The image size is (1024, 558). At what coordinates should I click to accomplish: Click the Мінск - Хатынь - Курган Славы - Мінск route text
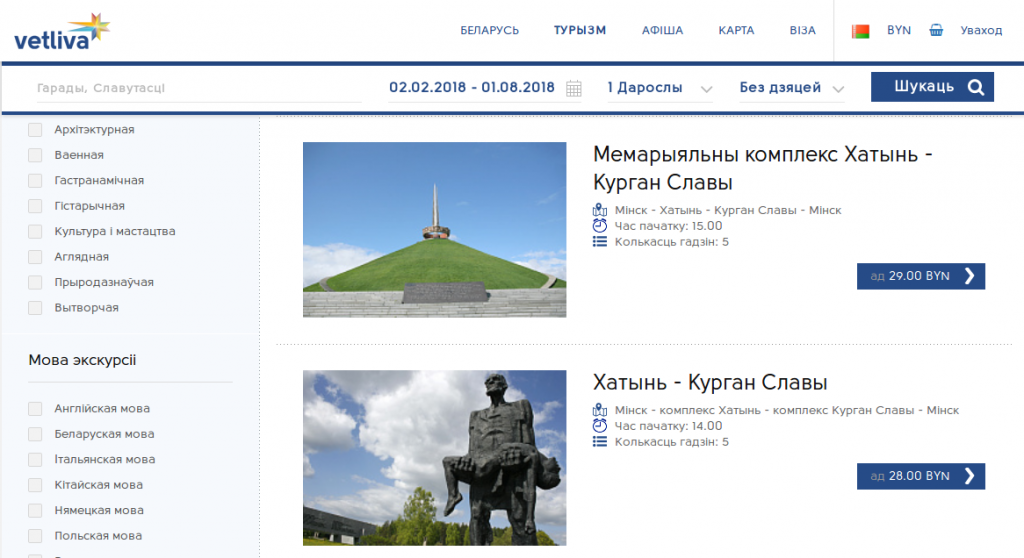point(728,210)
